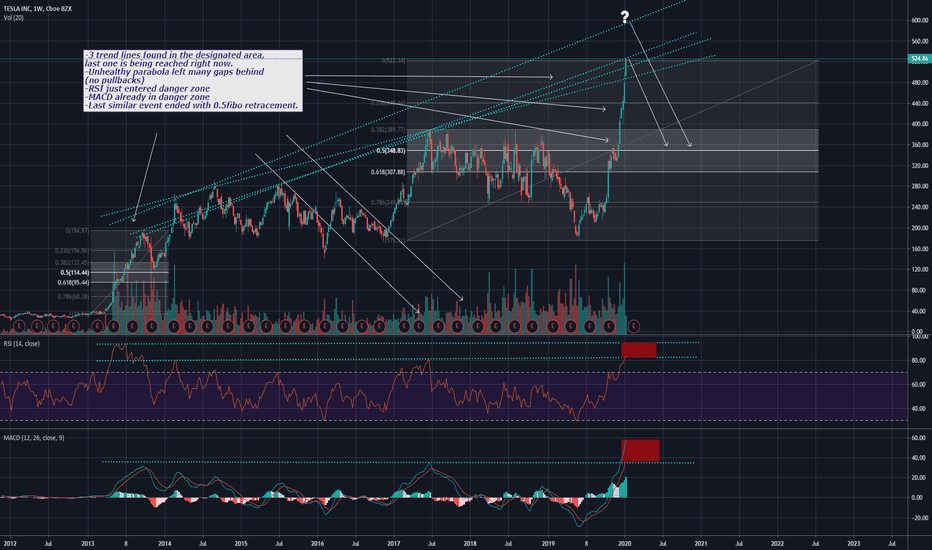Click the 2012 label on the time axis
Screen dimensions: 932x550
pyautogui.click(x=10, y=543)
